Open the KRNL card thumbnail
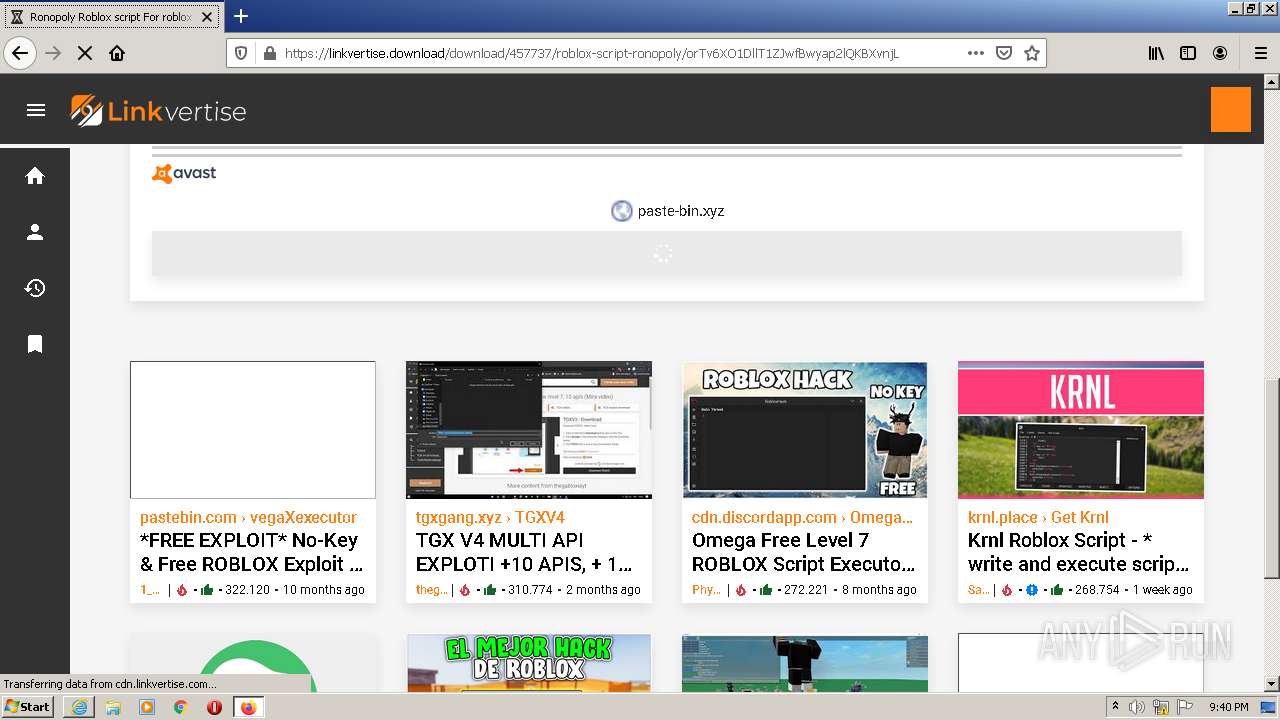 tap(1081, 430)
